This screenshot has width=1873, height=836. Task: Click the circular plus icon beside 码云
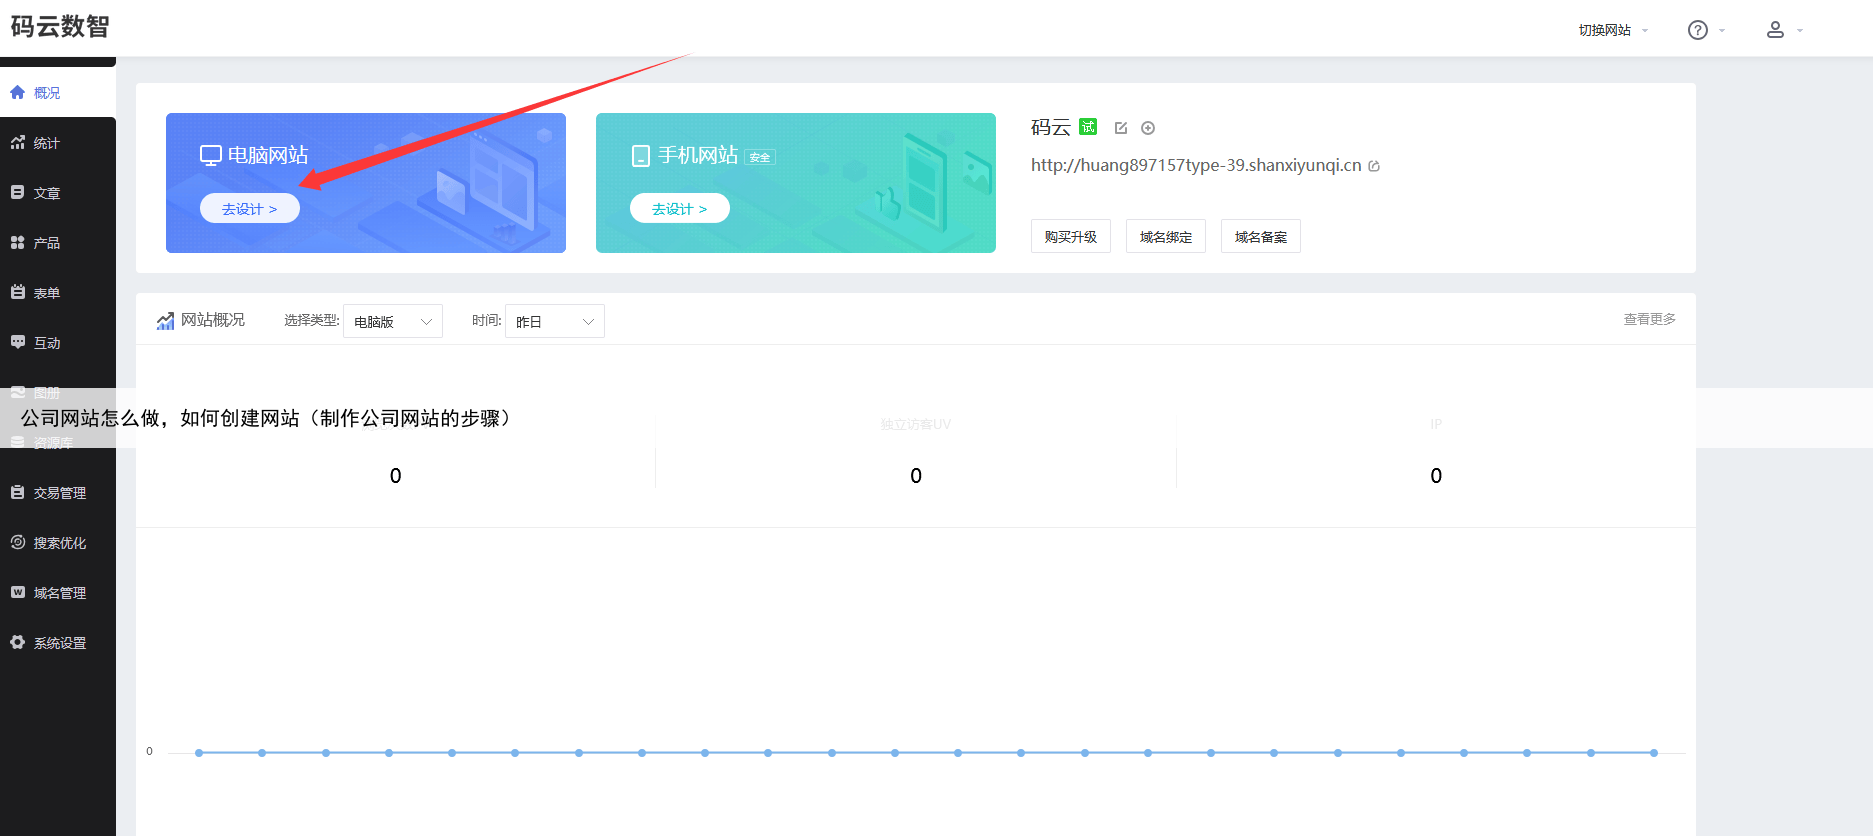(1148, 128)
